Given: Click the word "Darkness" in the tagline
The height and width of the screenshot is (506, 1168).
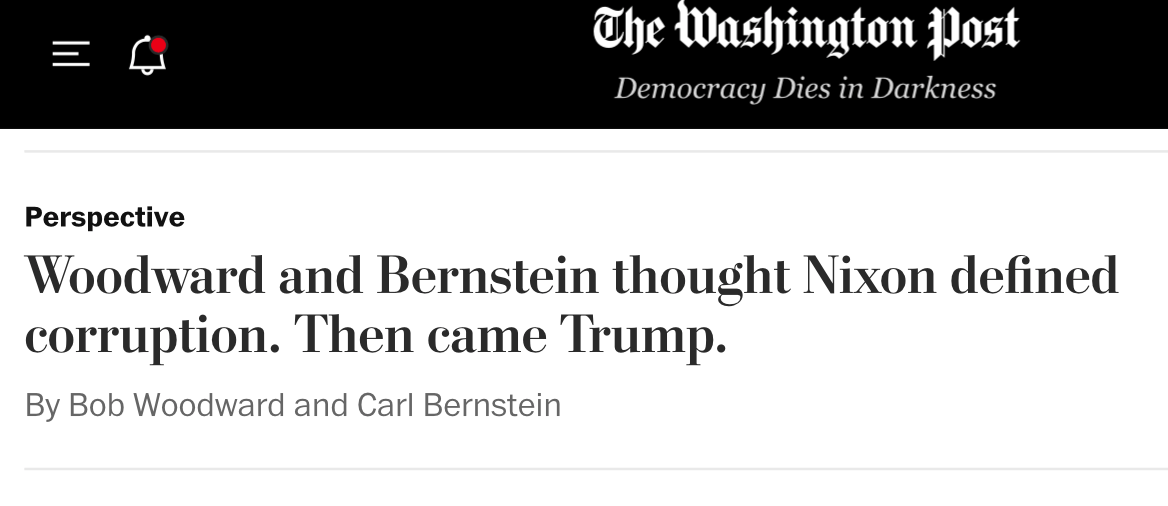Looking at the screenshot, I should 933,88.
